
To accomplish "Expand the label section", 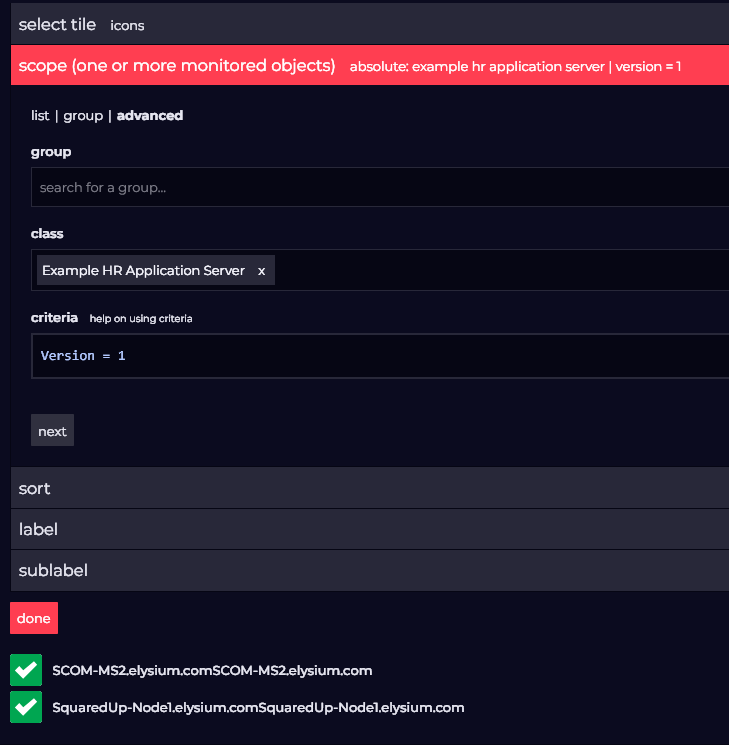I will tap(38, 529).
